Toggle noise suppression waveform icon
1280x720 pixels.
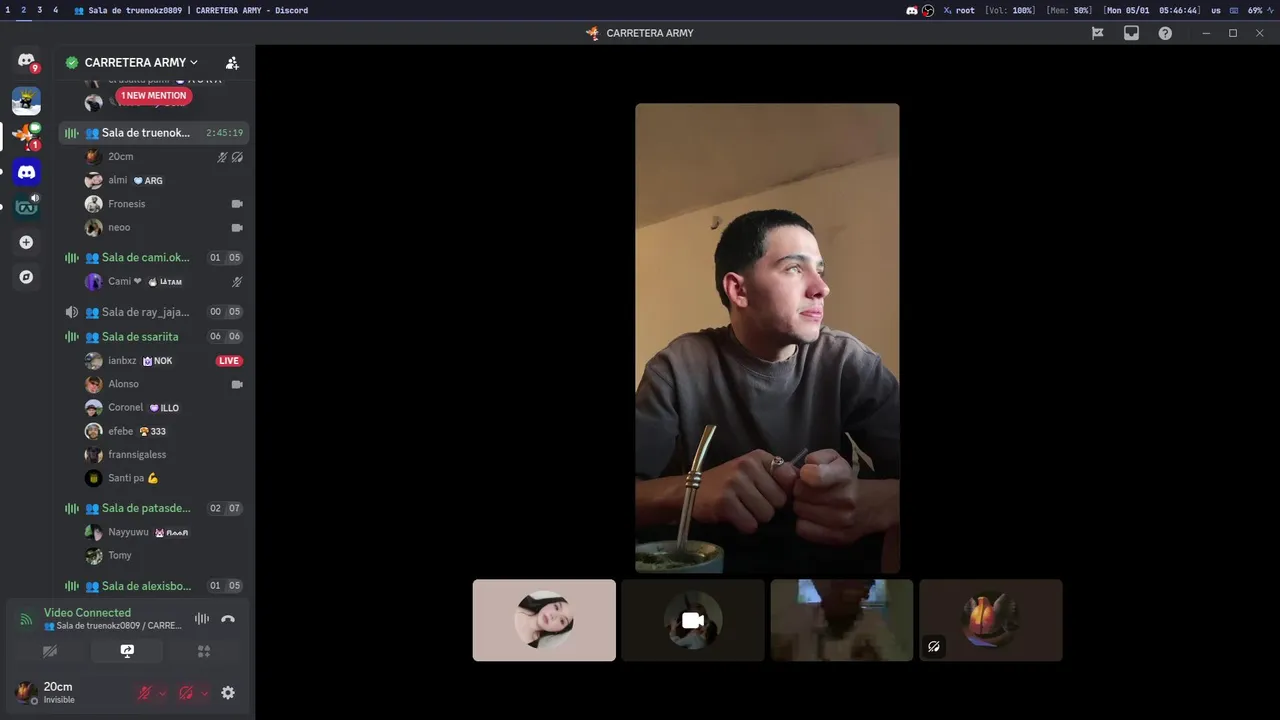pyautogui.click(x=202, y=619)
